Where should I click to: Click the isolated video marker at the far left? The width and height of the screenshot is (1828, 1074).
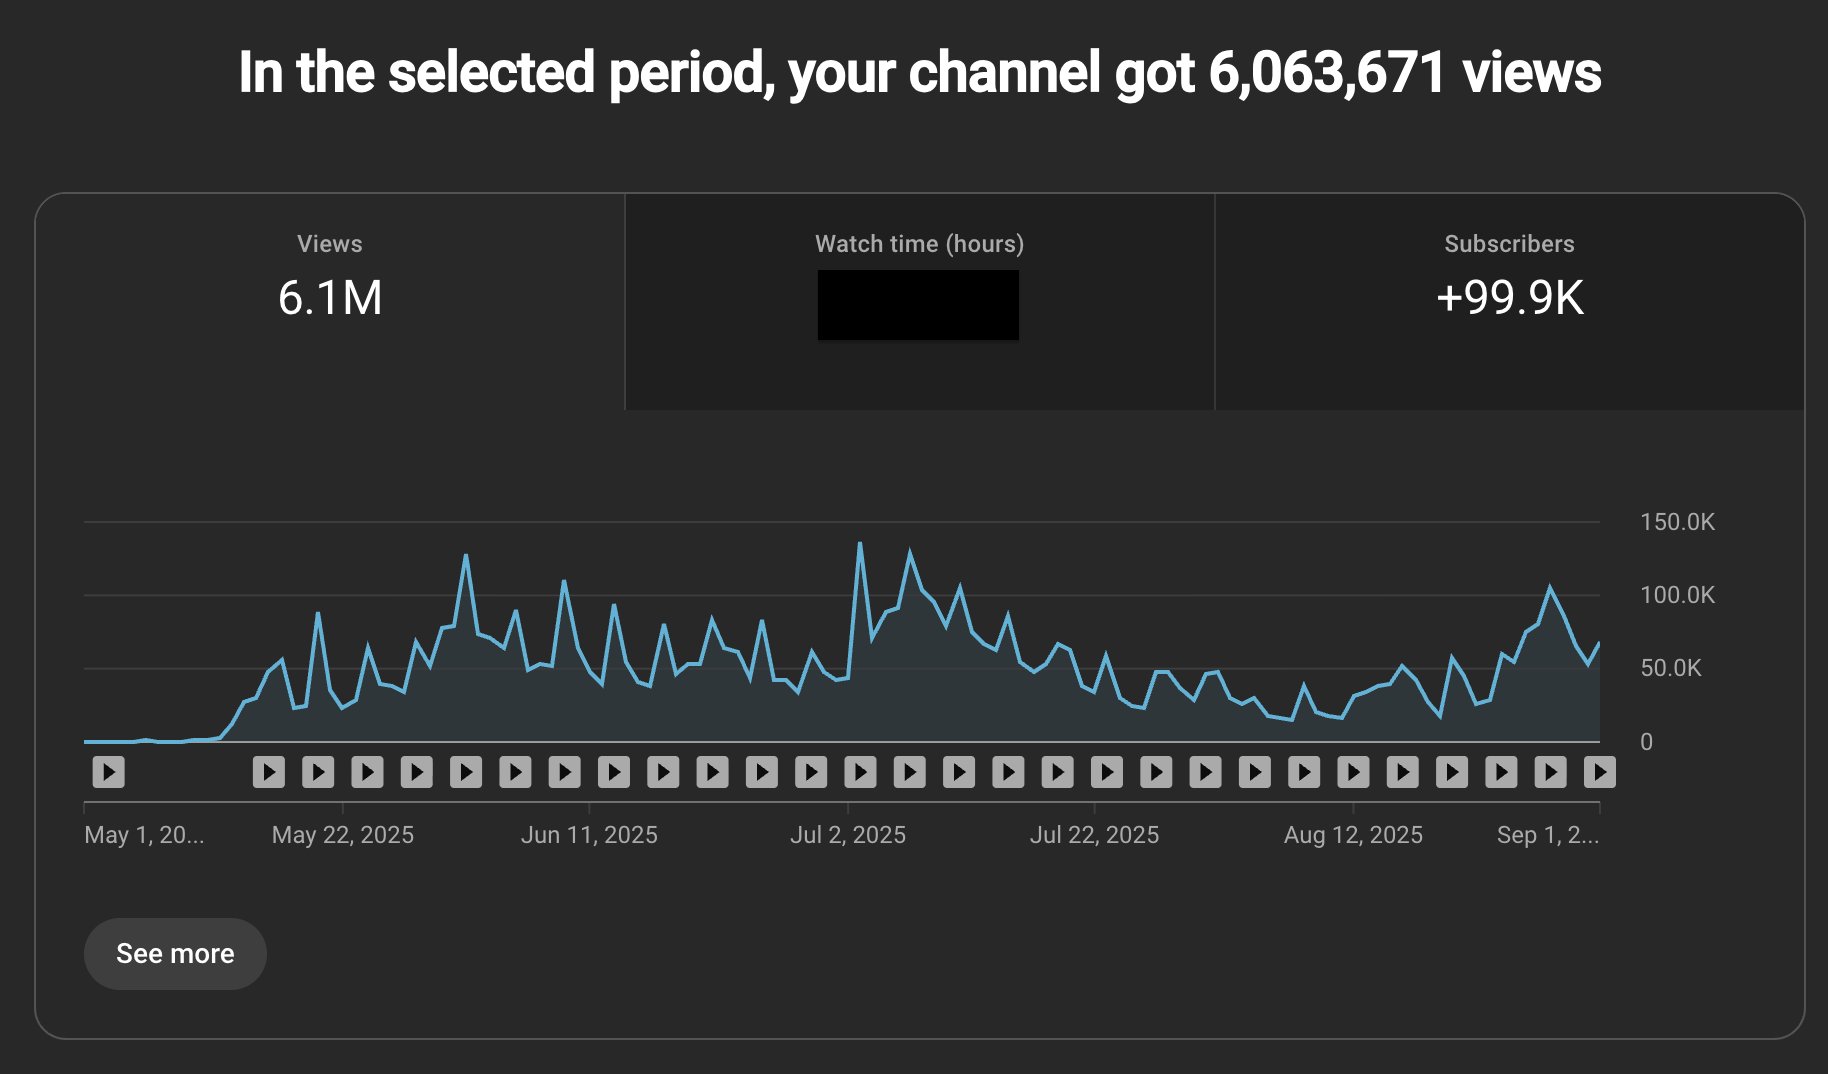(110, 771)
